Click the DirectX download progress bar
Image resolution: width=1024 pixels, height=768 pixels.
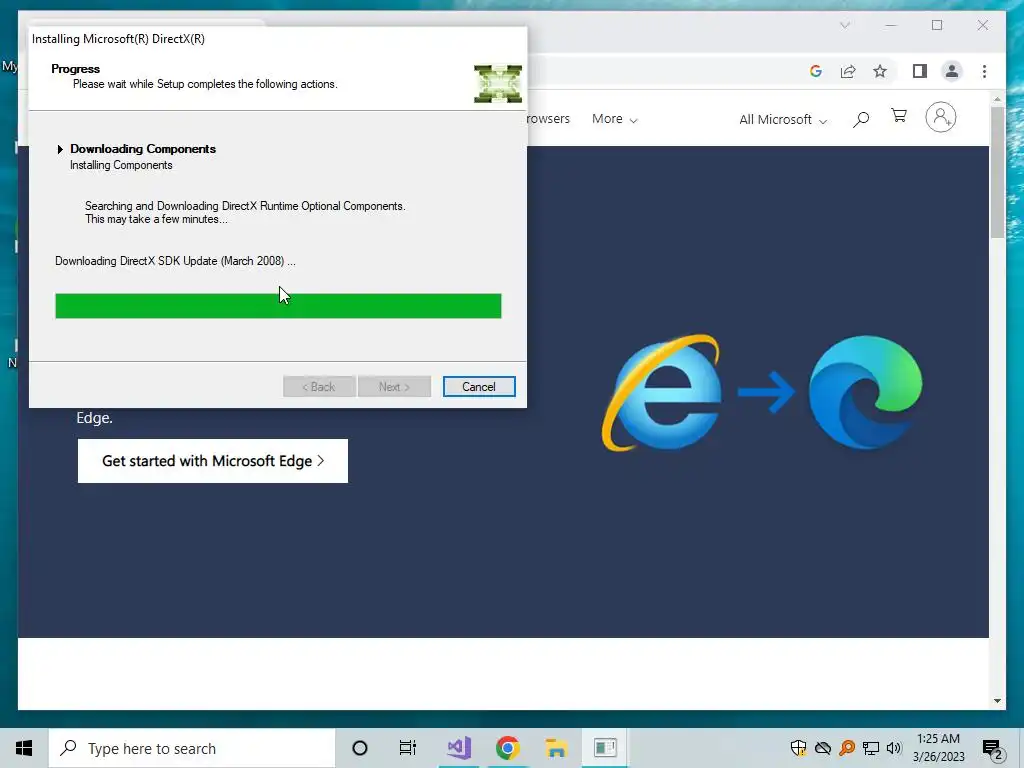tap(278, 306)
